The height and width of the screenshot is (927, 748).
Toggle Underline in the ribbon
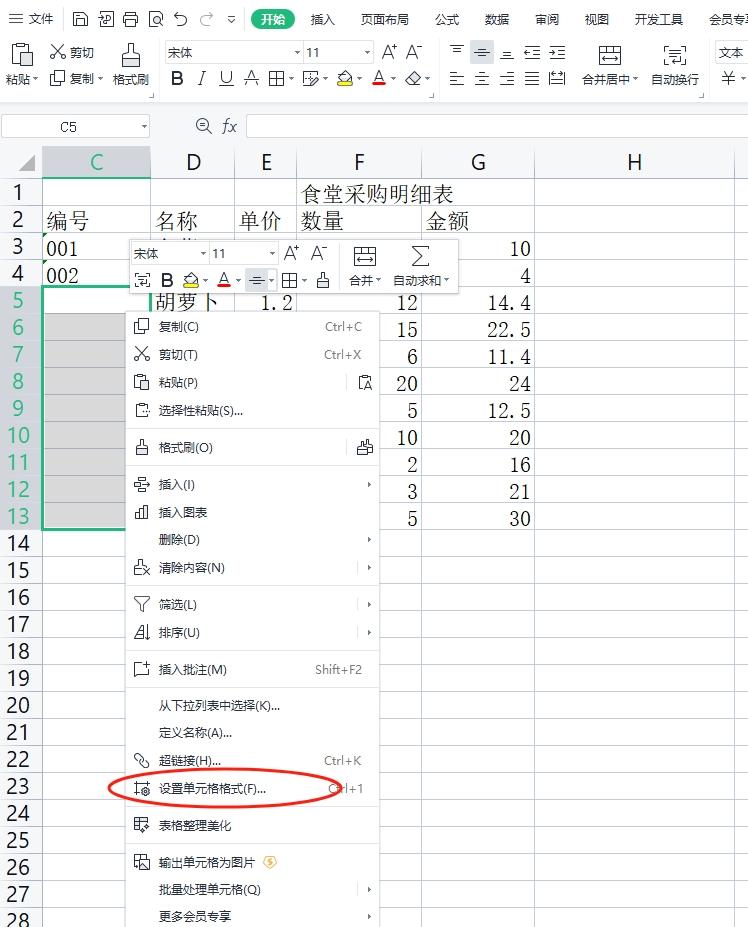click(x=226, y=78)
